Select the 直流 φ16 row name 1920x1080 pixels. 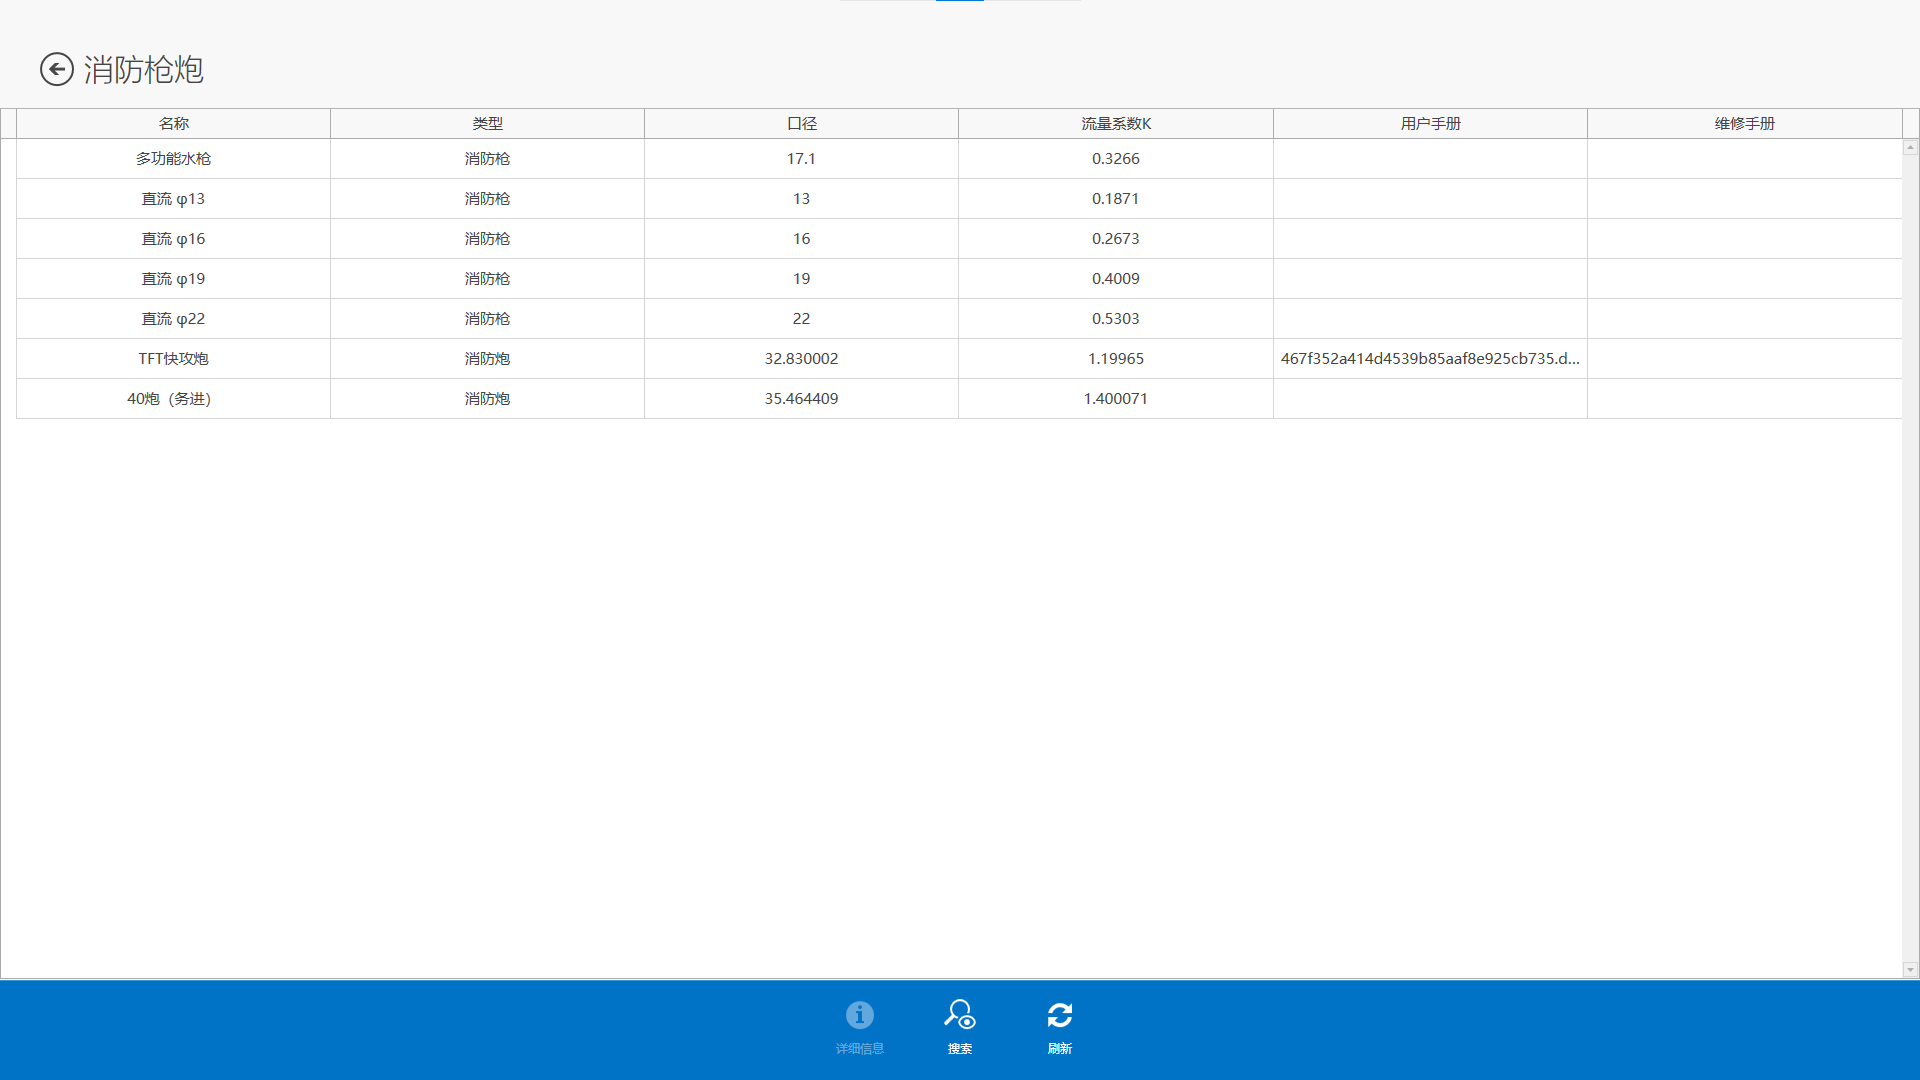click(x=174, y=239)
